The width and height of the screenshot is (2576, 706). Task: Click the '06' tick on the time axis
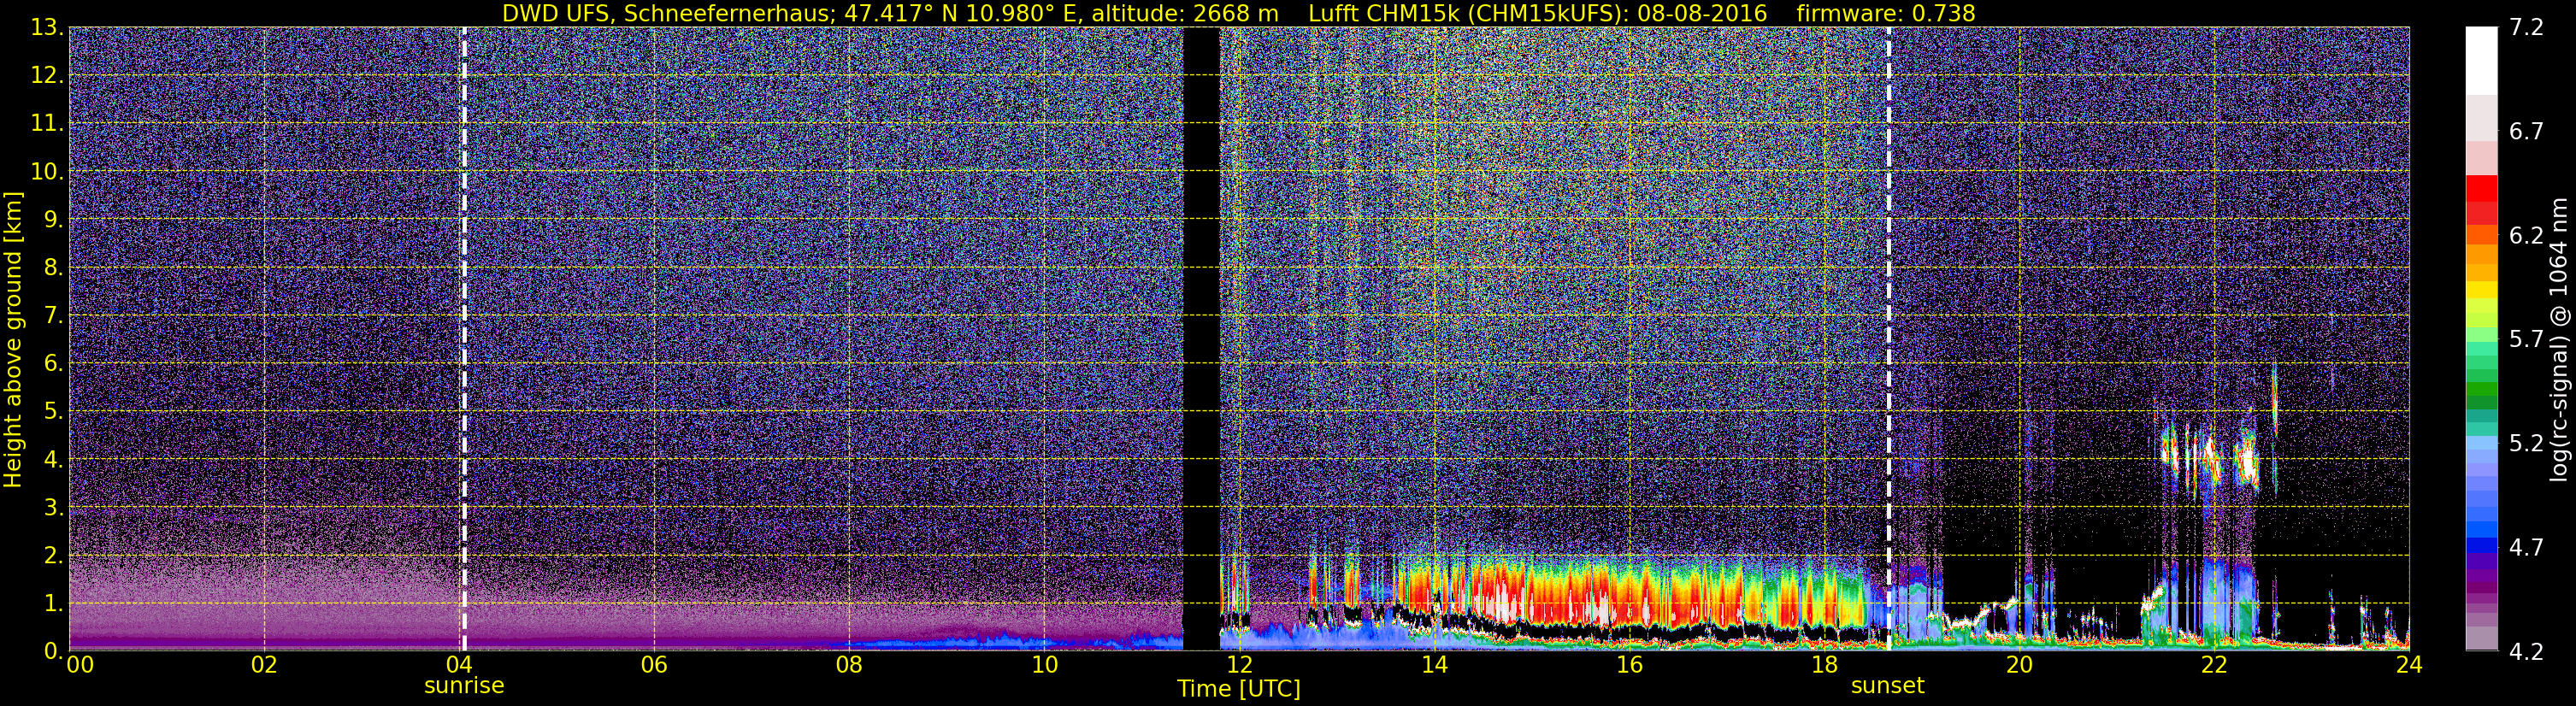pos(654,665)
